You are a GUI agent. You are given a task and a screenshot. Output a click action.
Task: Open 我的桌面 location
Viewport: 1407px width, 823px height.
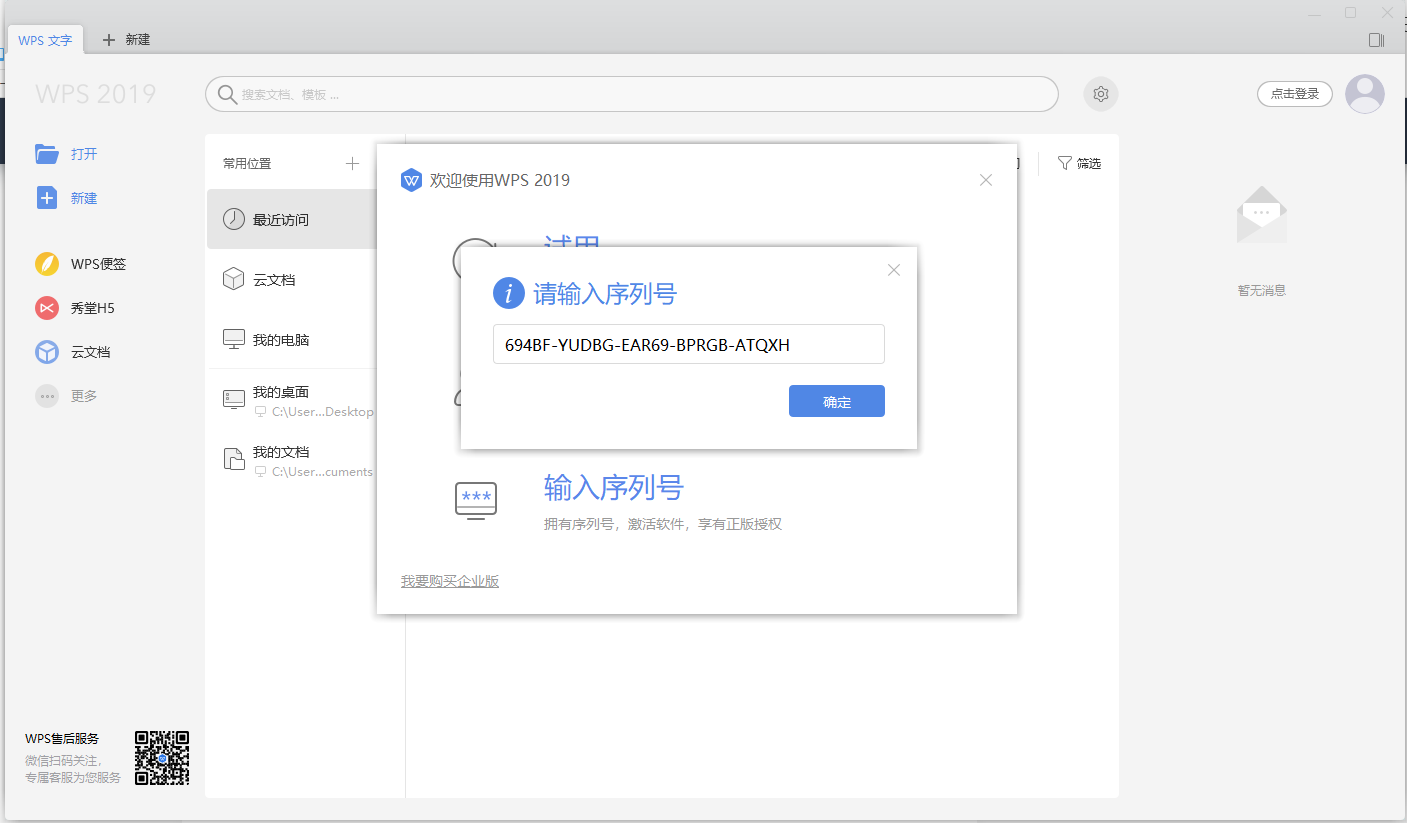click(x=292, y=401)
